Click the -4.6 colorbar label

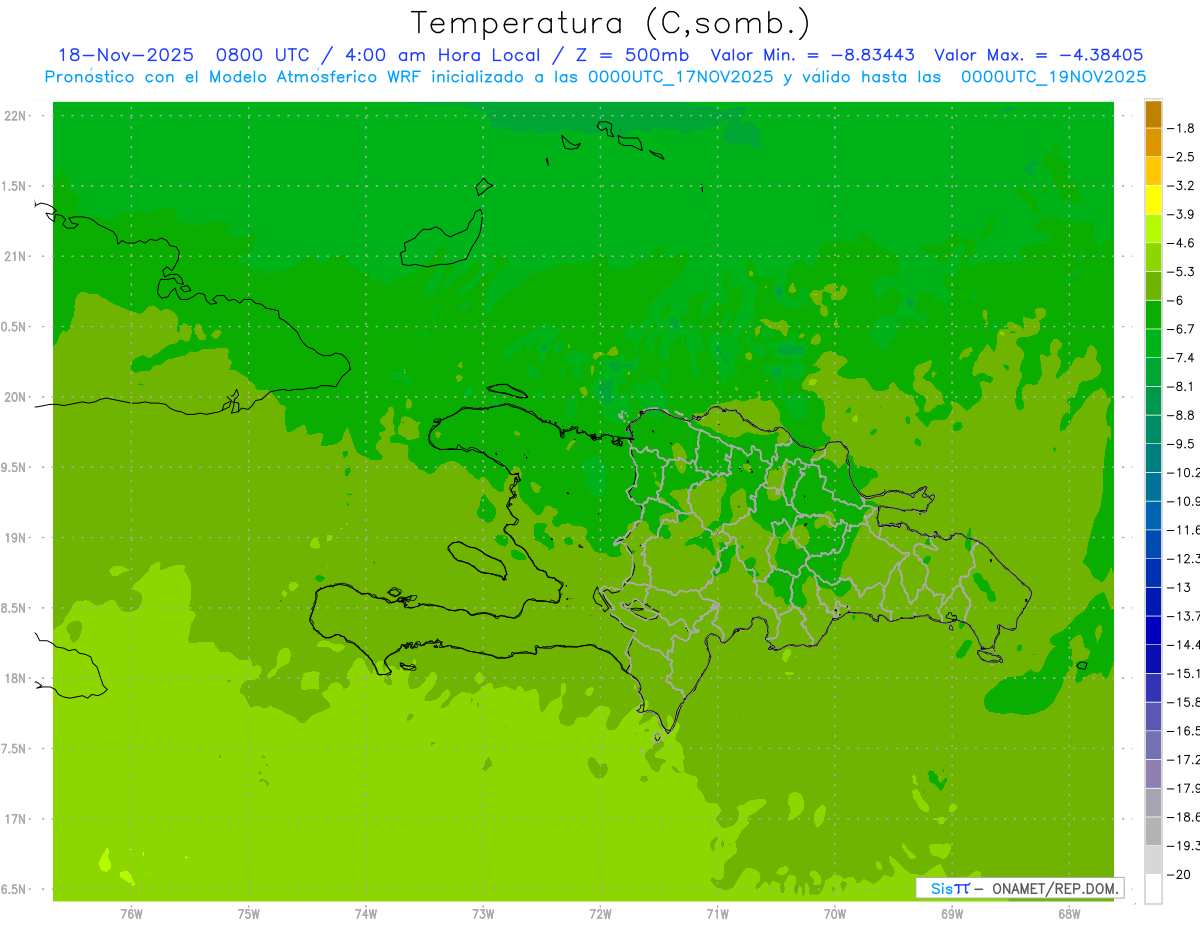1181,243
